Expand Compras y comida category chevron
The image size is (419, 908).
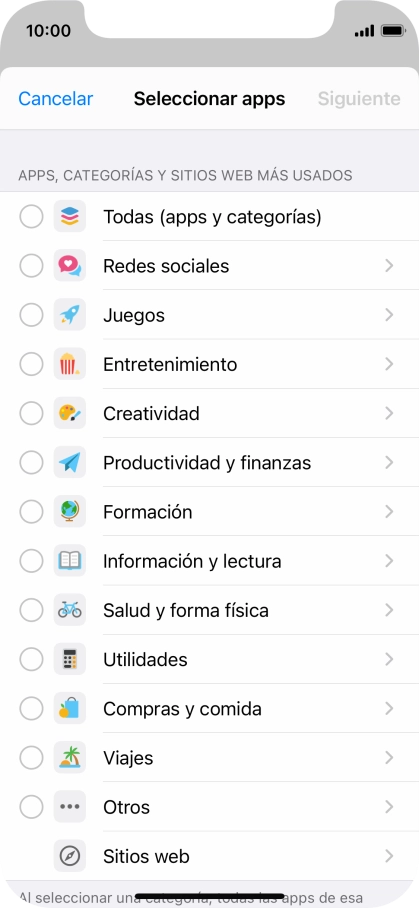[389, 709]
